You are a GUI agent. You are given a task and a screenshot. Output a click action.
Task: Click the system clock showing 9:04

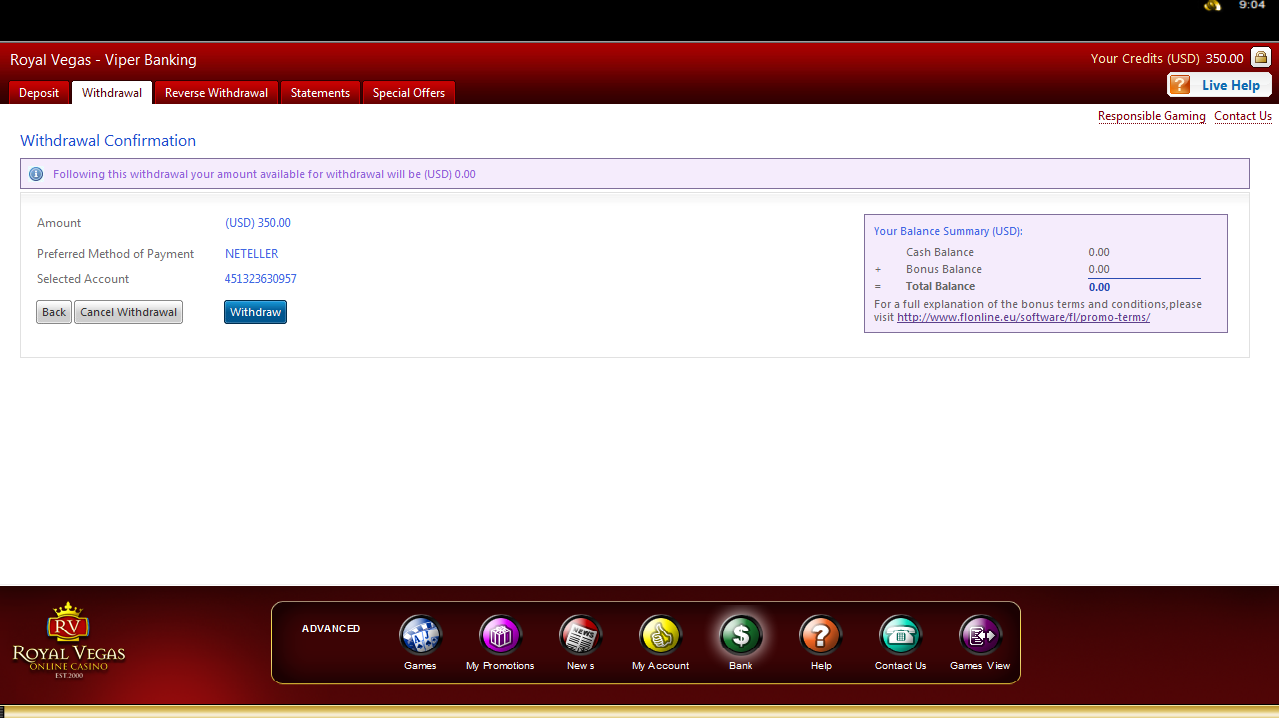pos(1252,5)
